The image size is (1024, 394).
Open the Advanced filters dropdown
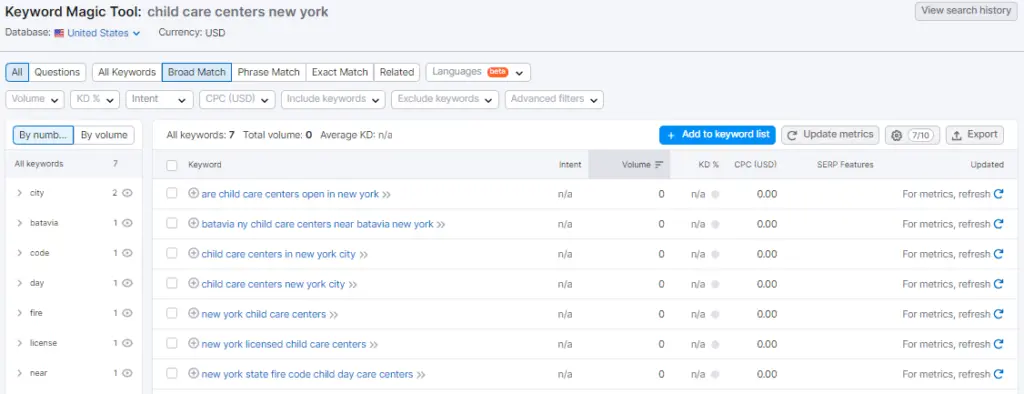click(x=554, y=99)
